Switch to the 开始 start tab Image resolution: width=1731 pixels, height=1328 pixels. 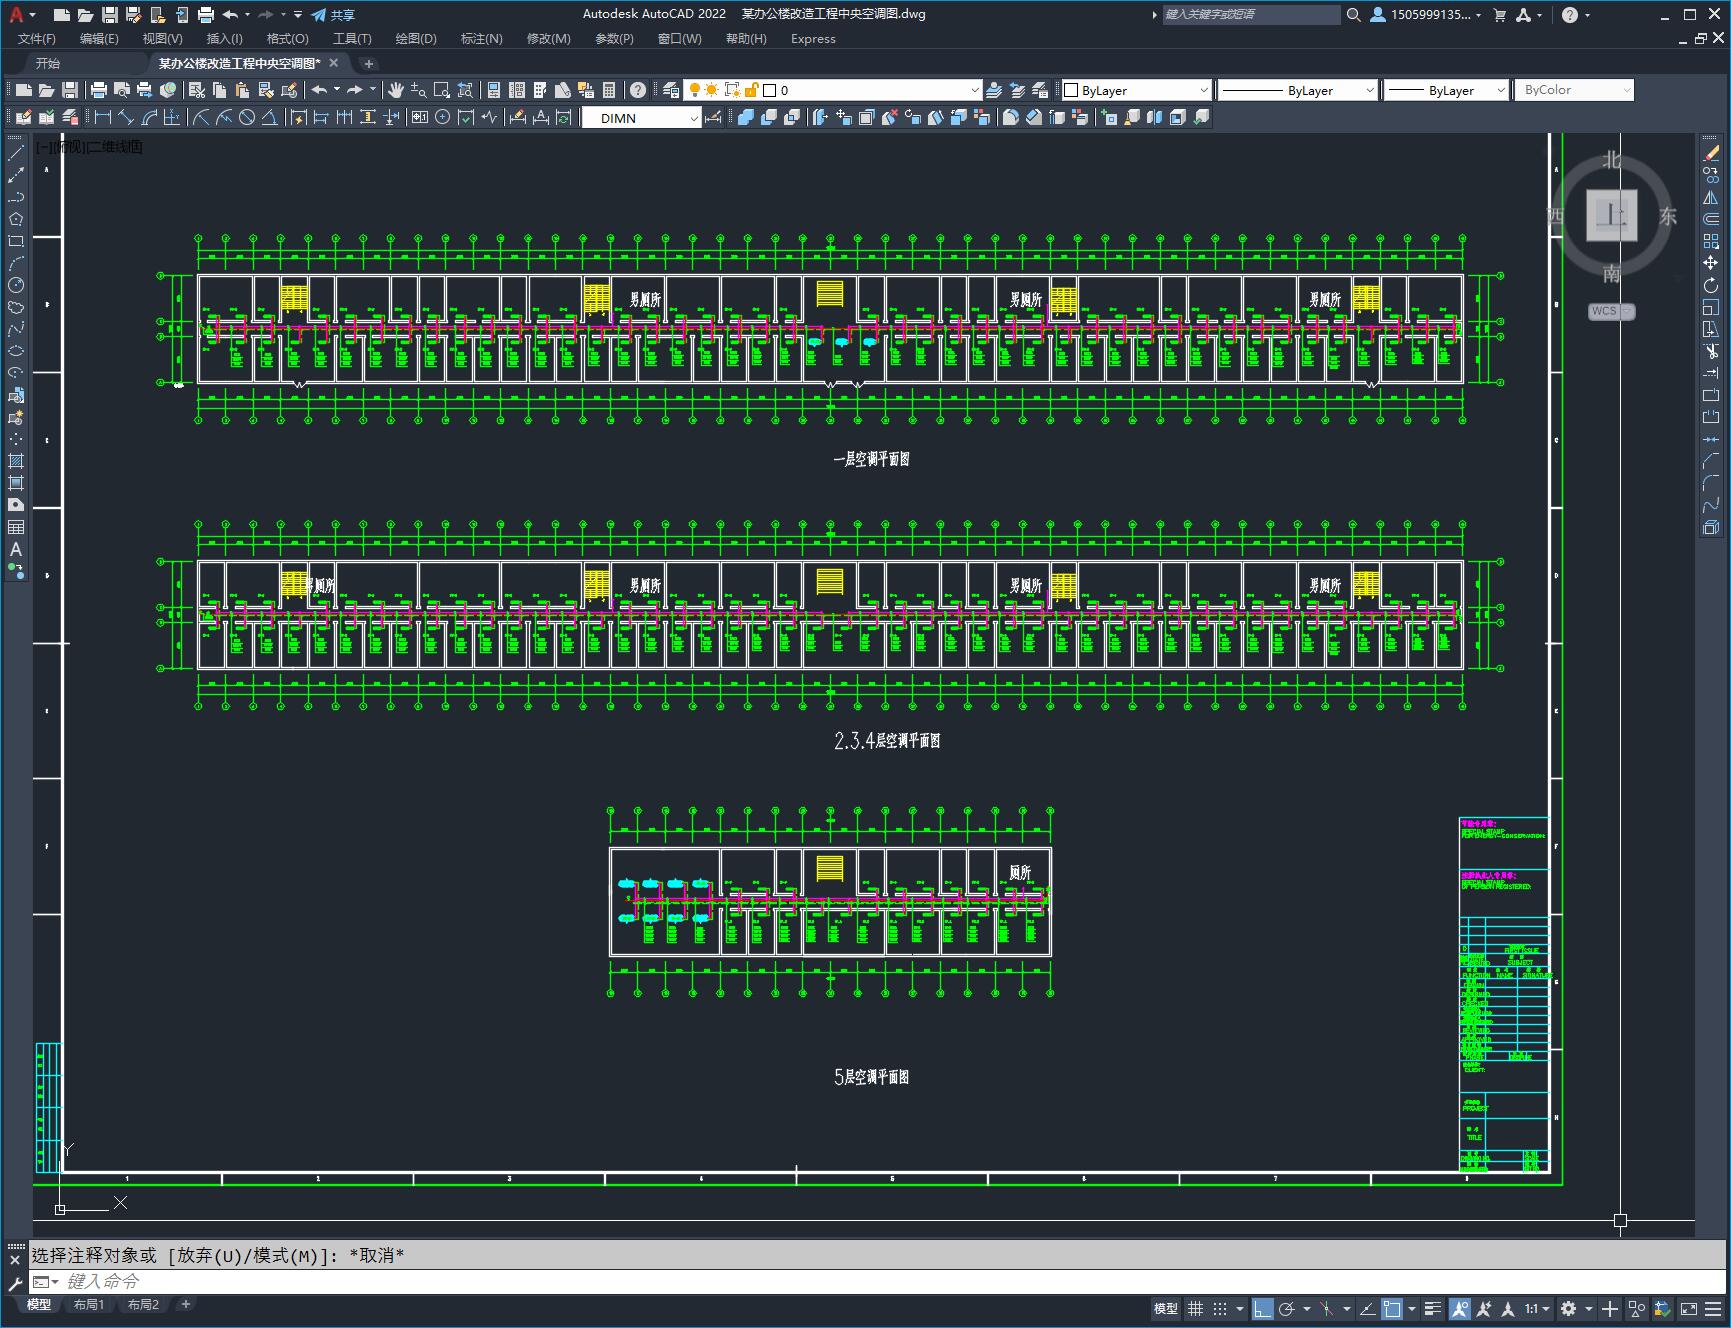coord(48,63)
